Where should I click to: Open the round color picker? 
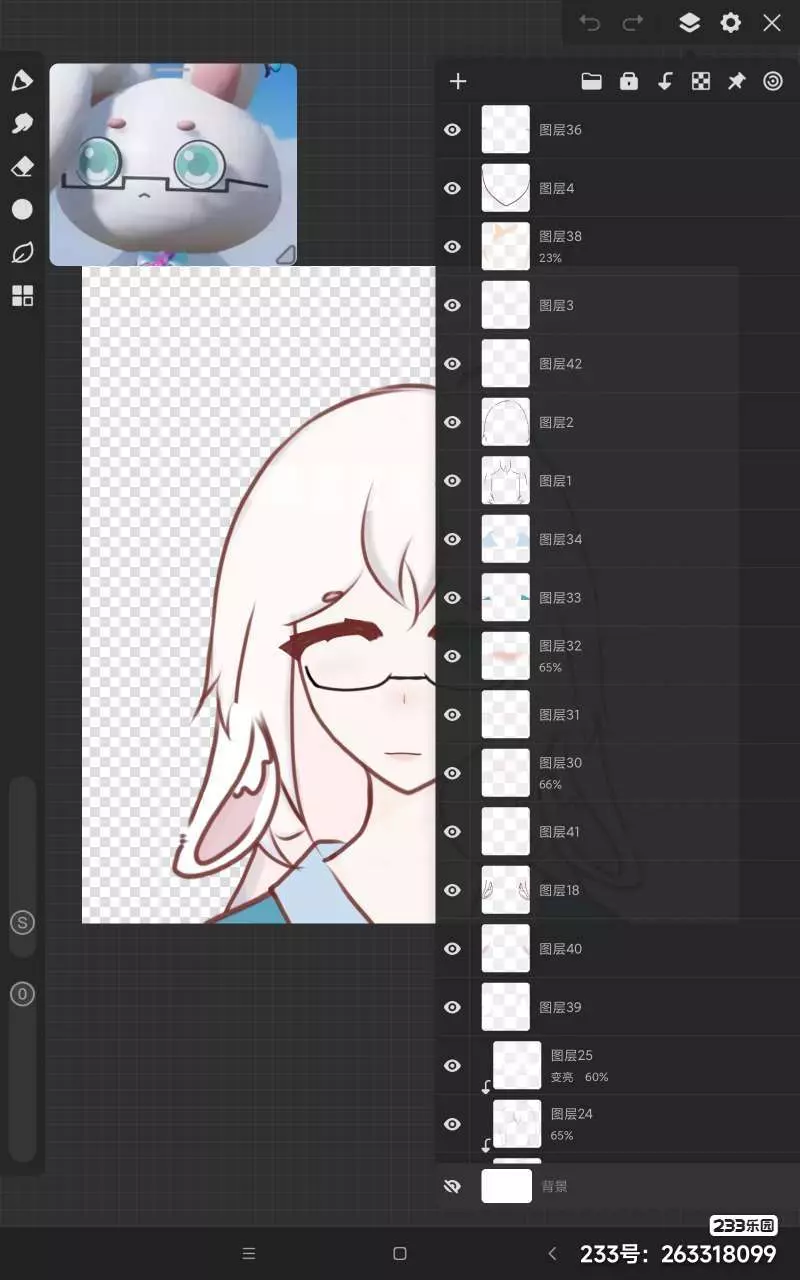pyautogui.click(x=22, y=209)
